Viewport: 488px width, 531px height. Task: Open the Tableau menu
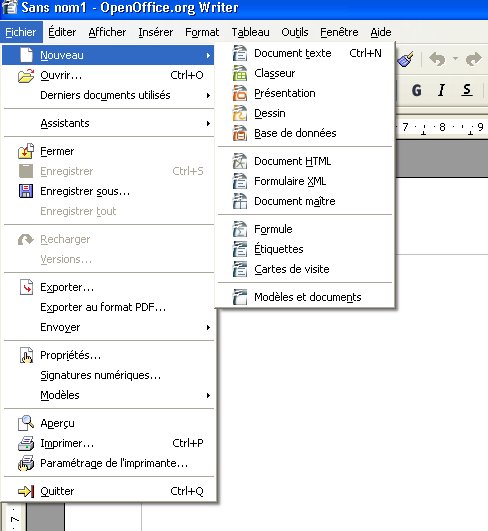coord(250,32)
